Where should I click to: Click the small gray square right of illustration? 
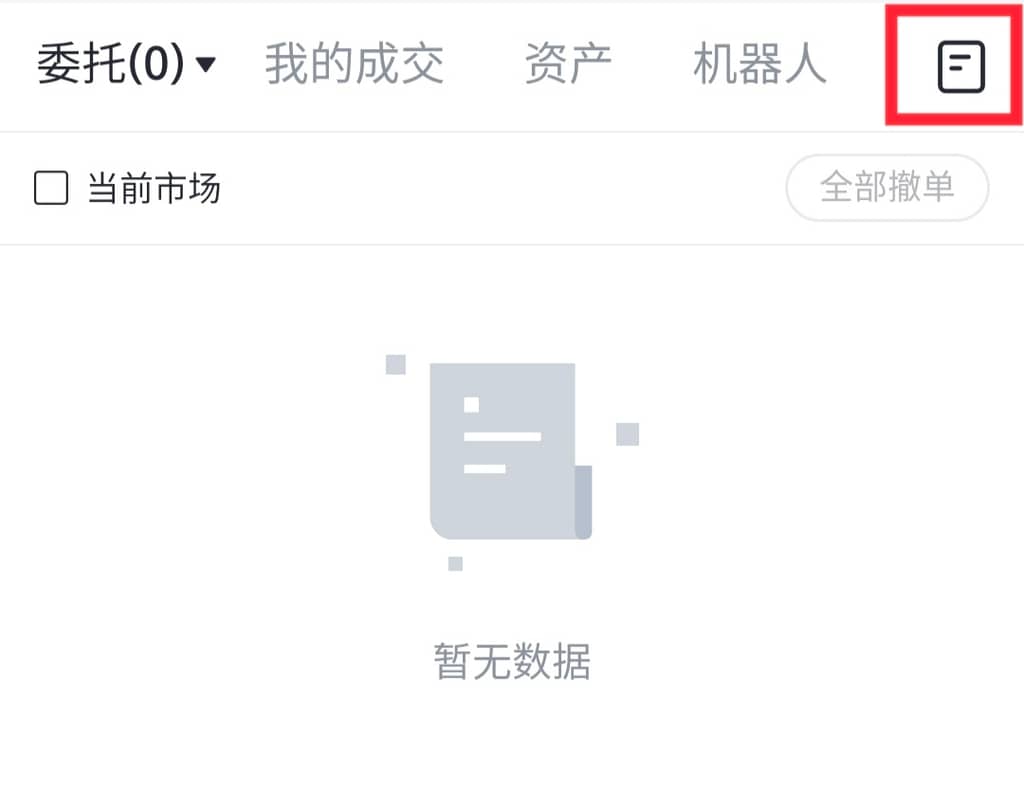coord(628,434)
